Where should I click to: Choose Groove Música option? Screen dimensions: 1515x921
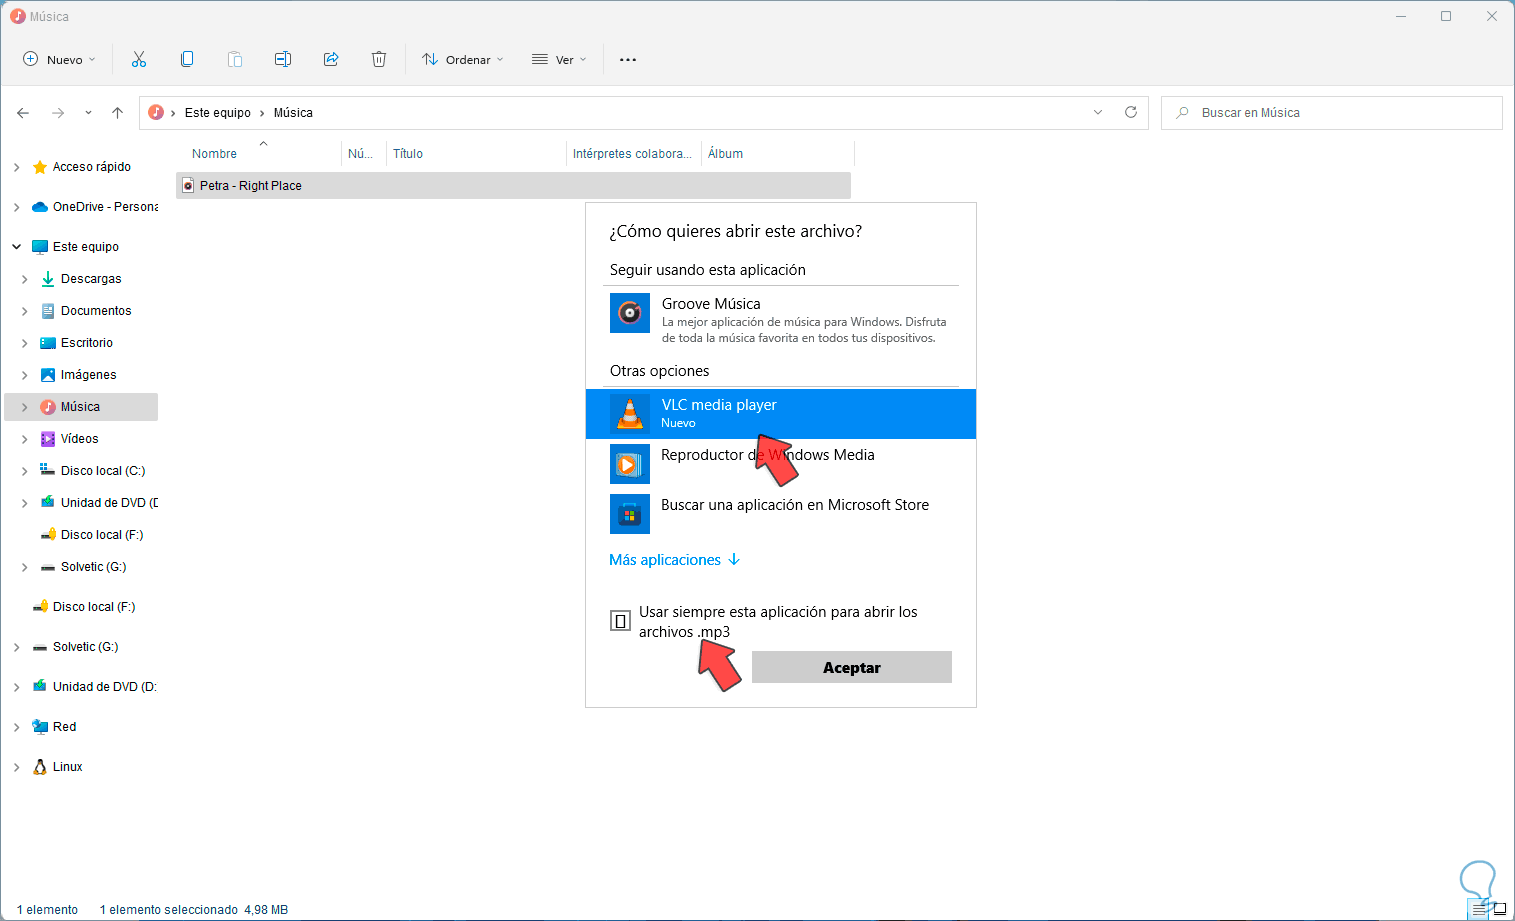[x=781, y=319]
